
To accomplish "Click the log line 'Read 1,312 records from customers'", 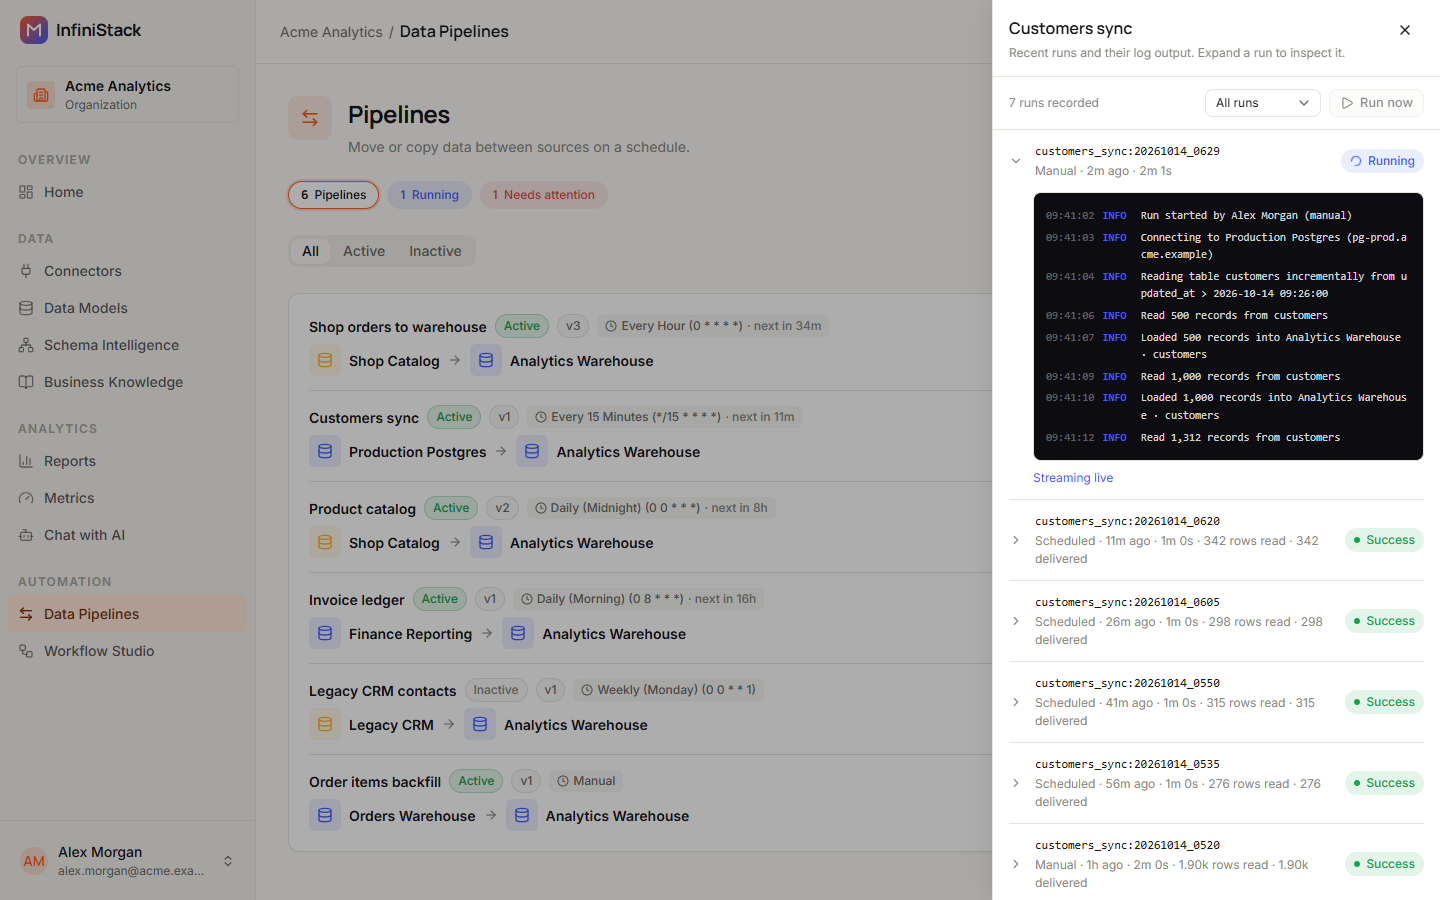I will pos(1240,438).
